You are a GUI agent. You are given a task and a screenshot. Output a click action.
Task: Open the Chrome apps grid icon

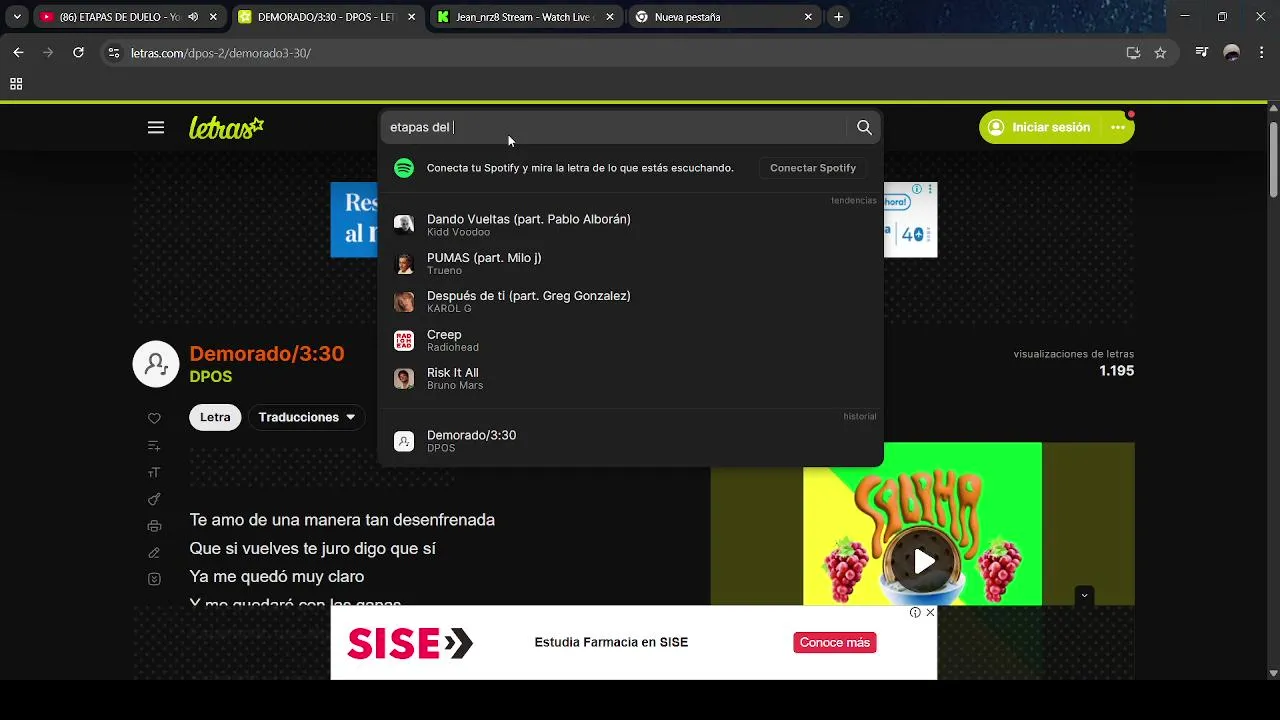[16, 84]
